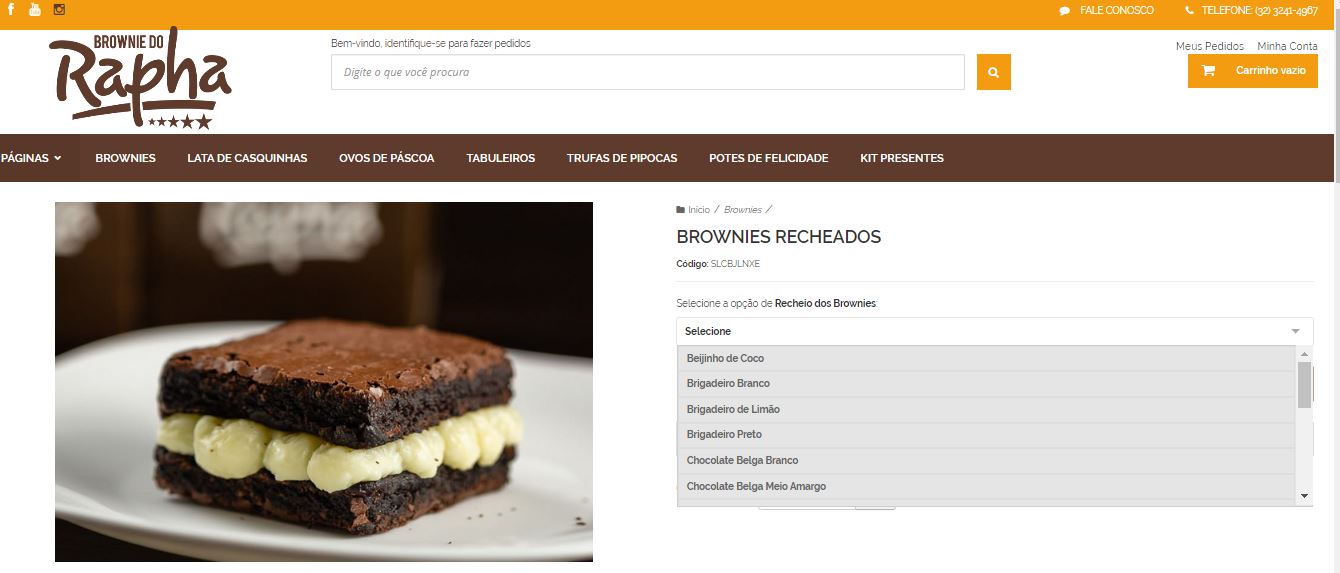Image resolution: width=1340 pixels, height=573 pixels.
Task: Click the dropdown list scrollbar down arrow
Action: [1304, 496]
